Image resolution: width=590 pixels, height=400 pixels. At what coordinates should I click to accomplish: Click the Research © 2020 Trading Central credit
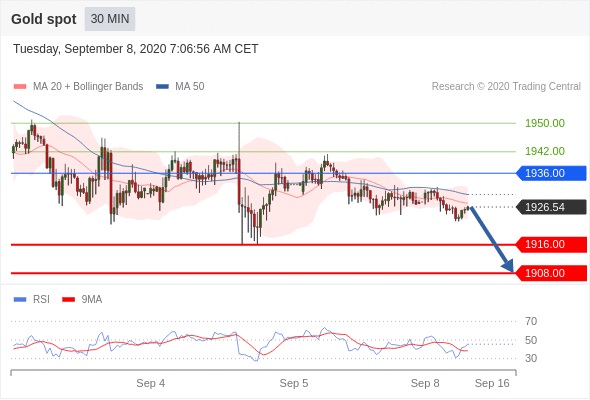pos(506,87)
